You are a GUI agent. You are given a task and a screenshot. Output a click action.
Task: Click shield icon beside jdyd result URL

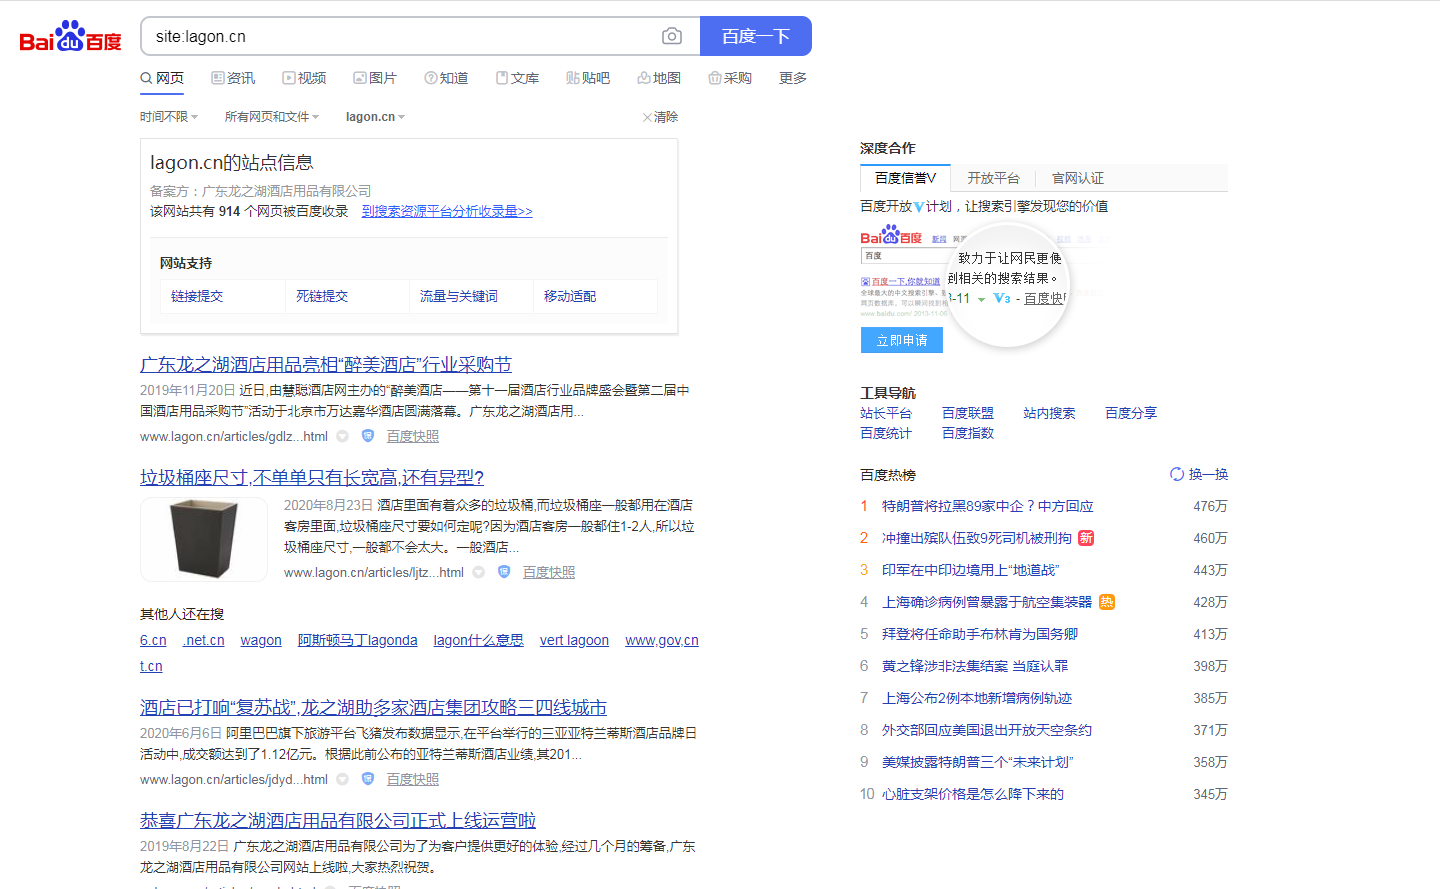368,779
